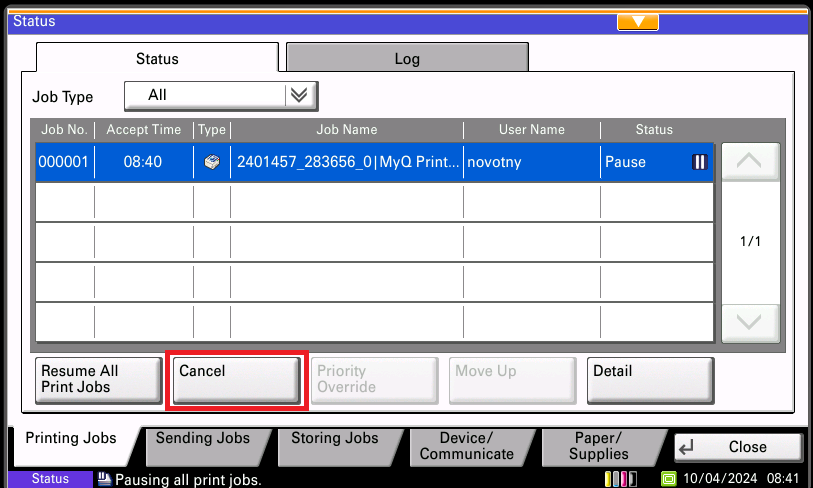
Task: Click the paused jobs icon in status bar
Action: point(104,480)
